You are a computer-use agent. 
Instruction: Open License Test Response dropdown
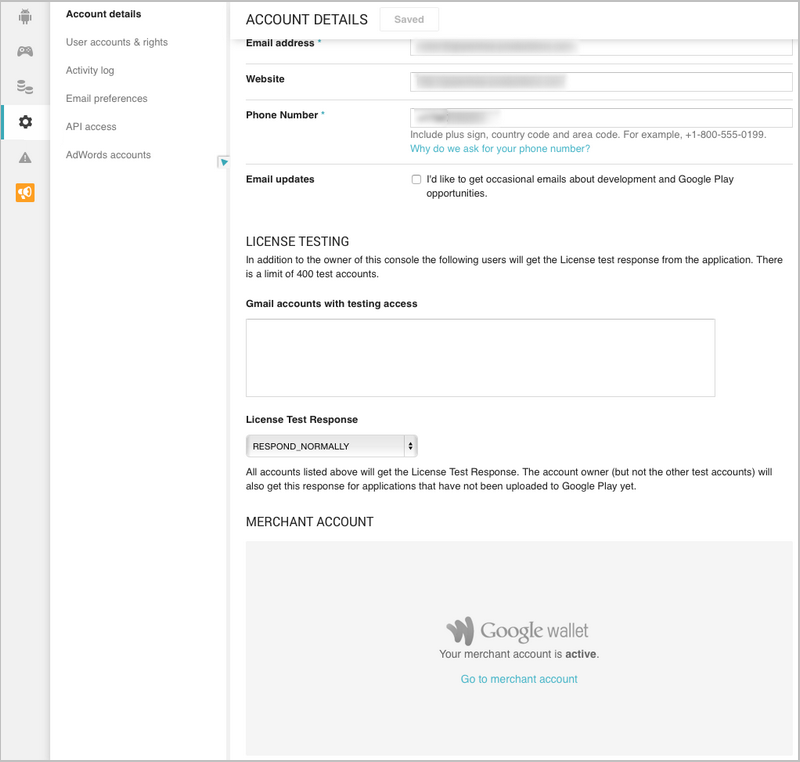point(331,446)
